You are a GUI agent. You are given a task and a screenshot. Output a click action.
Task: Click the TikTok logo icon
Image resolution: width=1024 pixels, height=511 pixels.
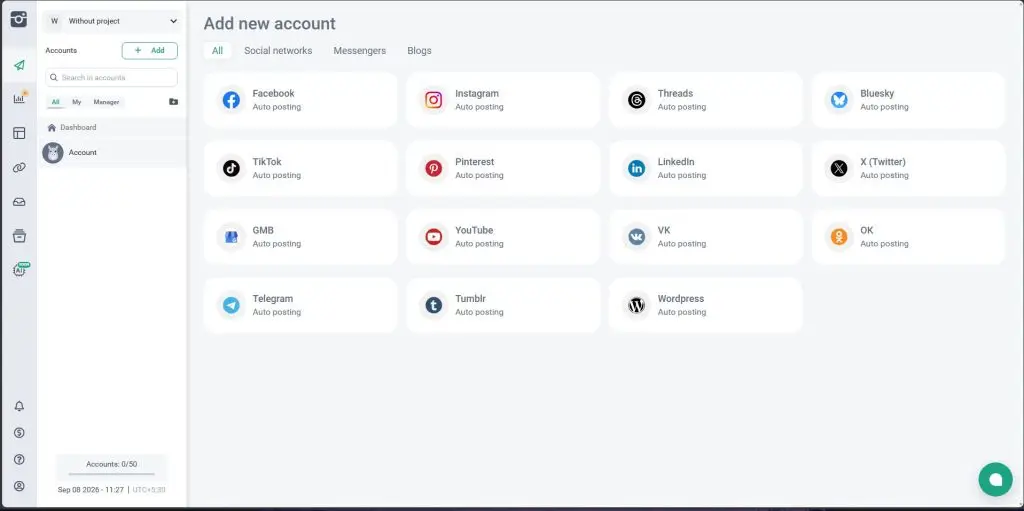[x=231, y=169]
